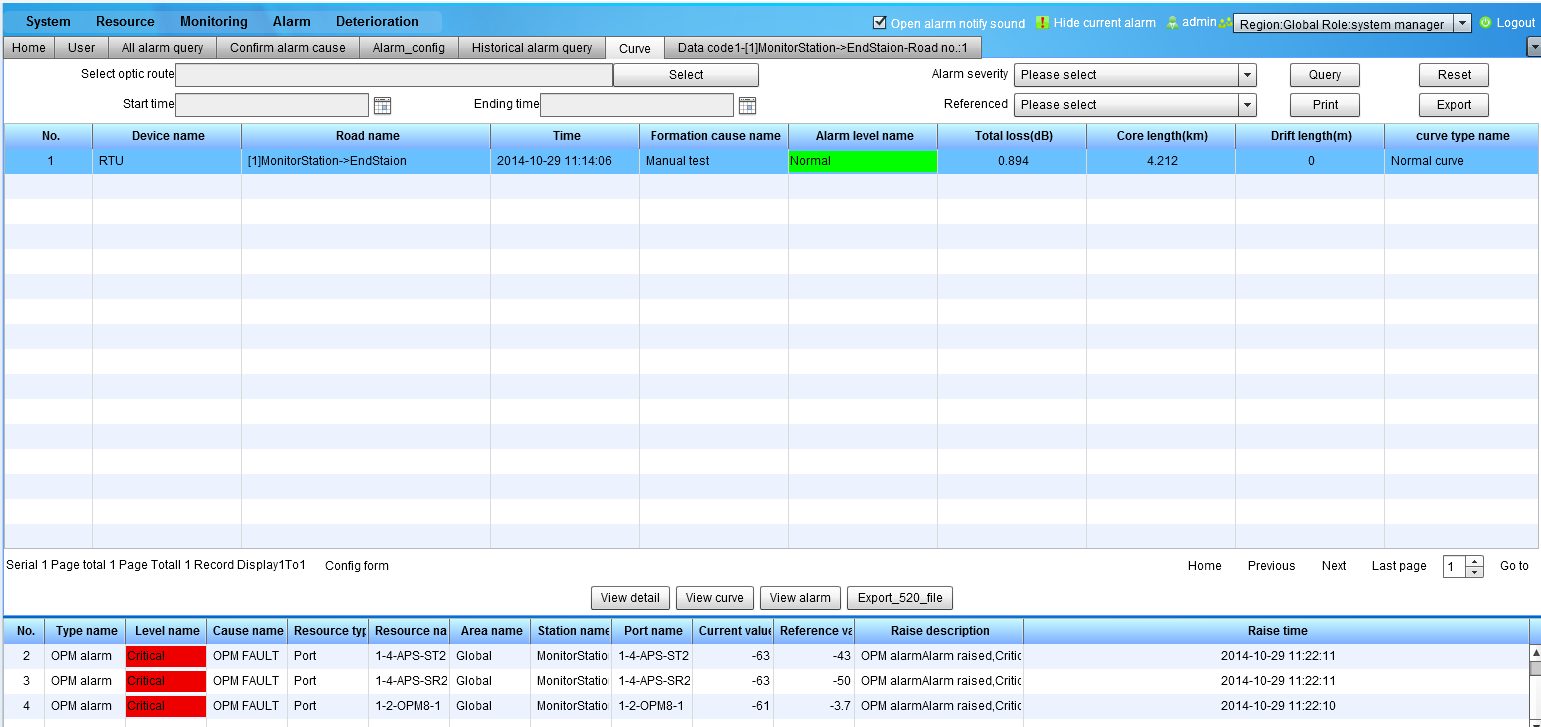
Task: Click the View detail button
Action: pyautogui.click(x=631, y=598)
